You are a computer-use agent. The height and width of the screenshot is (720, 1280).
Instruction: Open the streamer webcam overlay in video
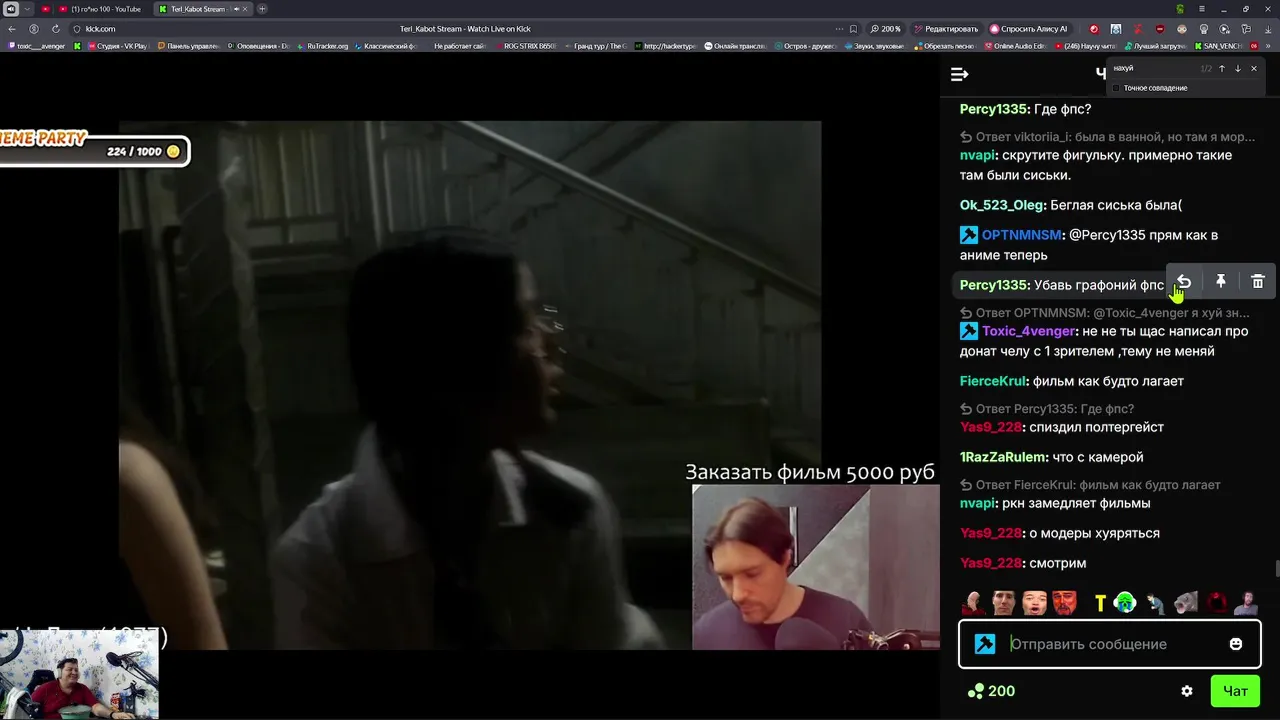(x=815, y=567)
